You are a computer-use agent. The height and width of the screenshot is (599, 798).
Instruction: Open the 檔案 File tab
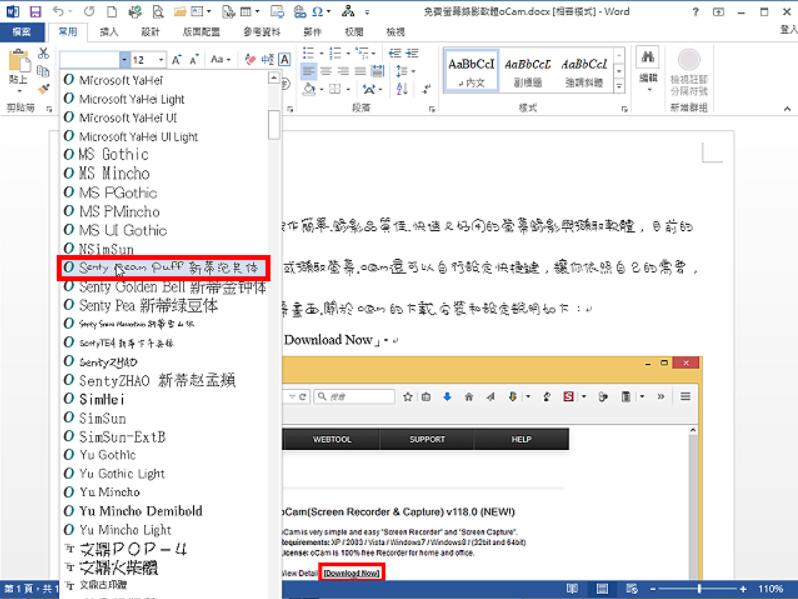(x=21, y=32)
